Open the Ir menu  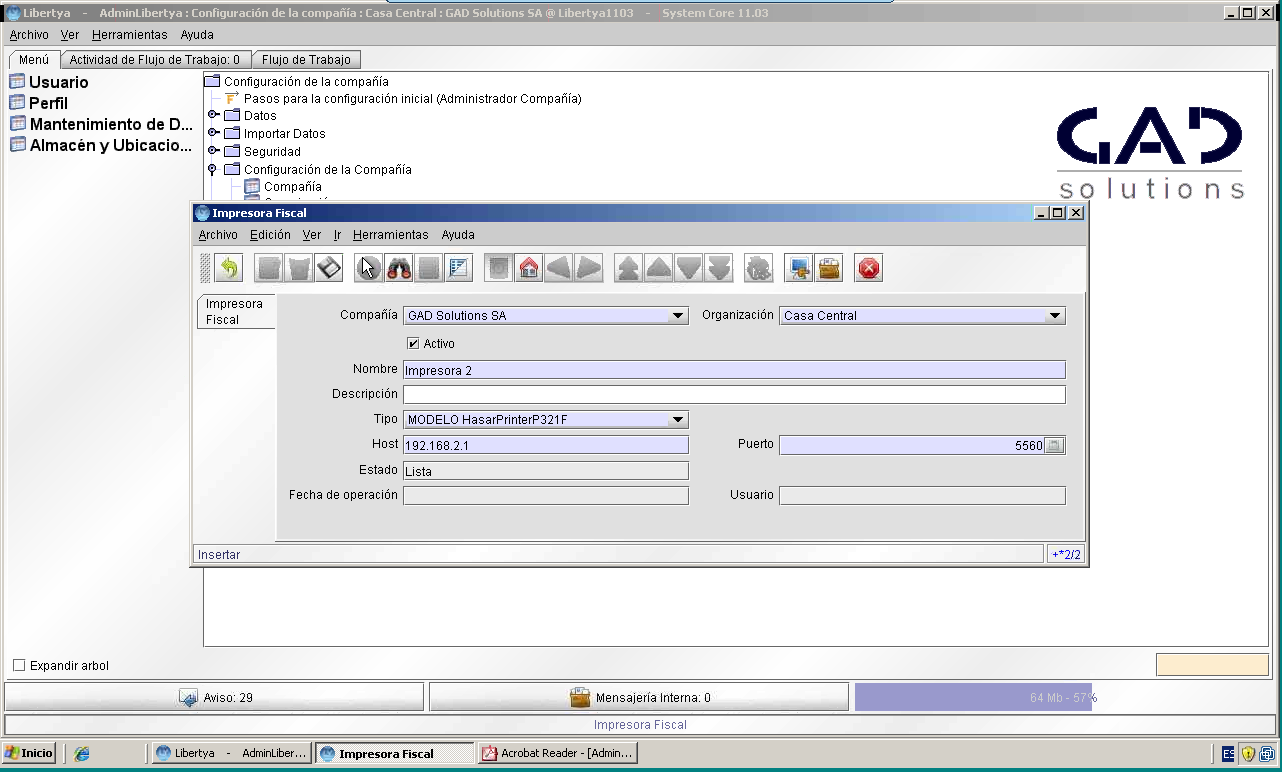click(337, 235)
